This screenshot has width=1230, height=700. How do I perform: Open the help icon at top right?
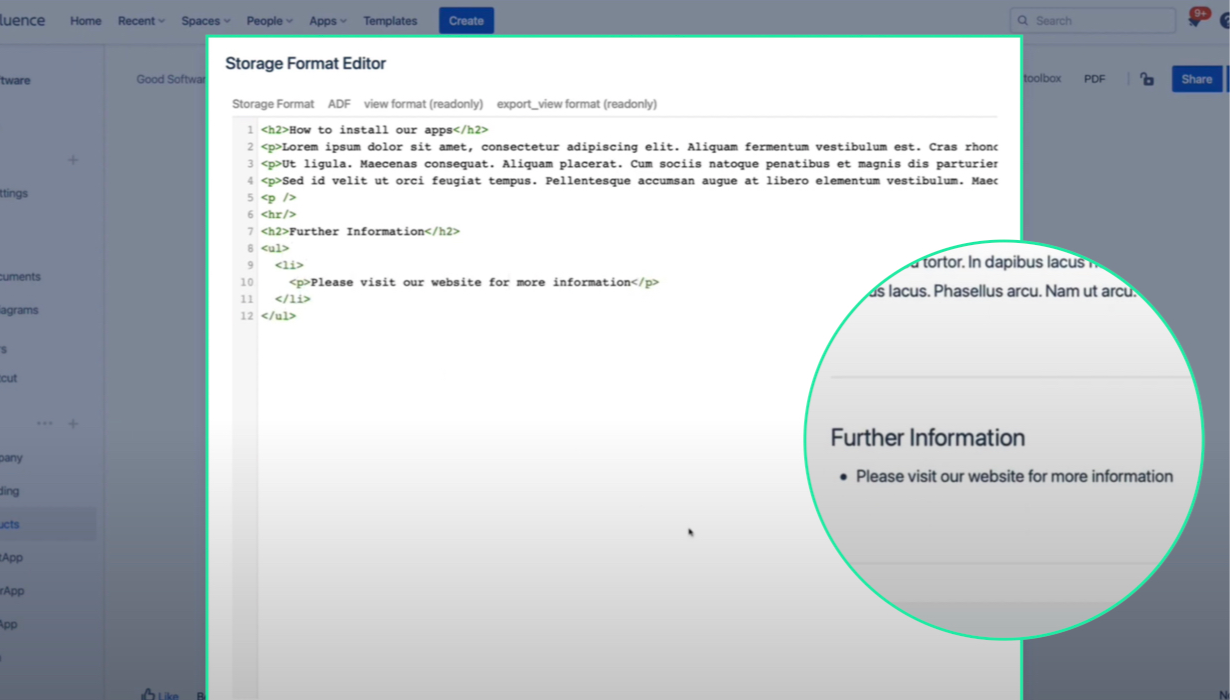pyautogui.click(x=1225, y=20)
